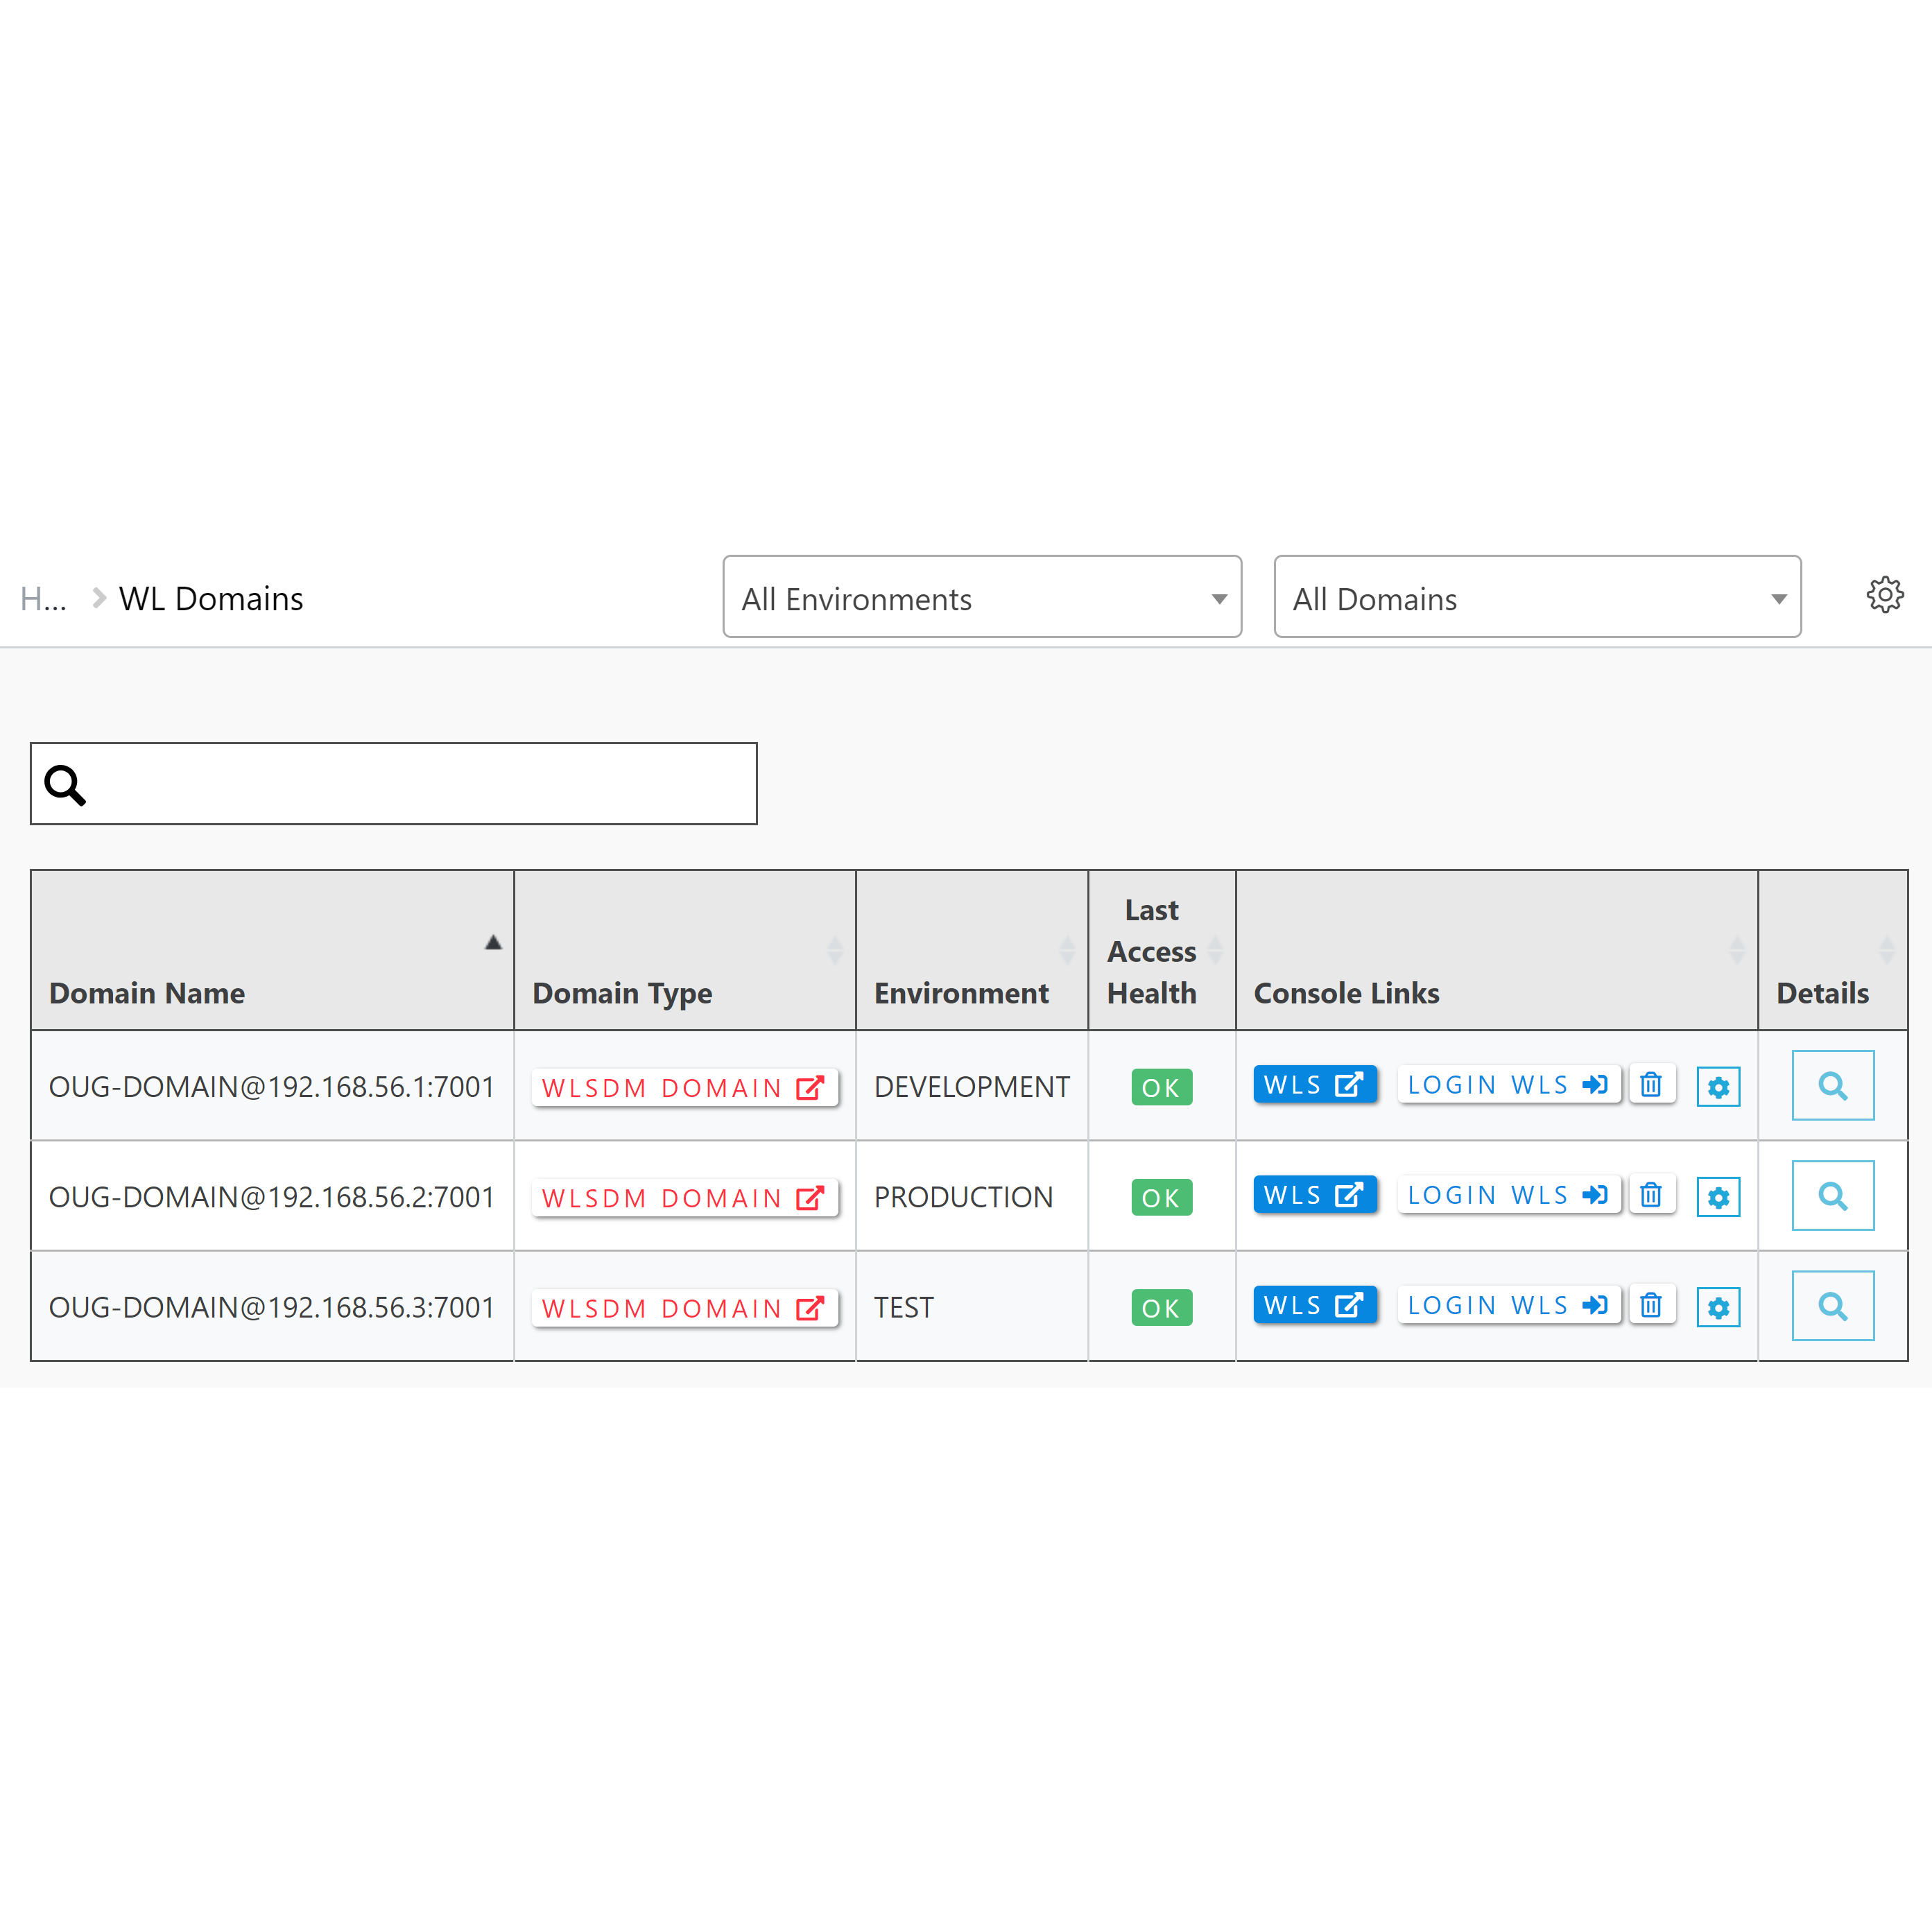Sort the table by Domain Name arrow
Viewport: 1932px width, 1932px height.
pyautogui.click(x=493, y=942)
